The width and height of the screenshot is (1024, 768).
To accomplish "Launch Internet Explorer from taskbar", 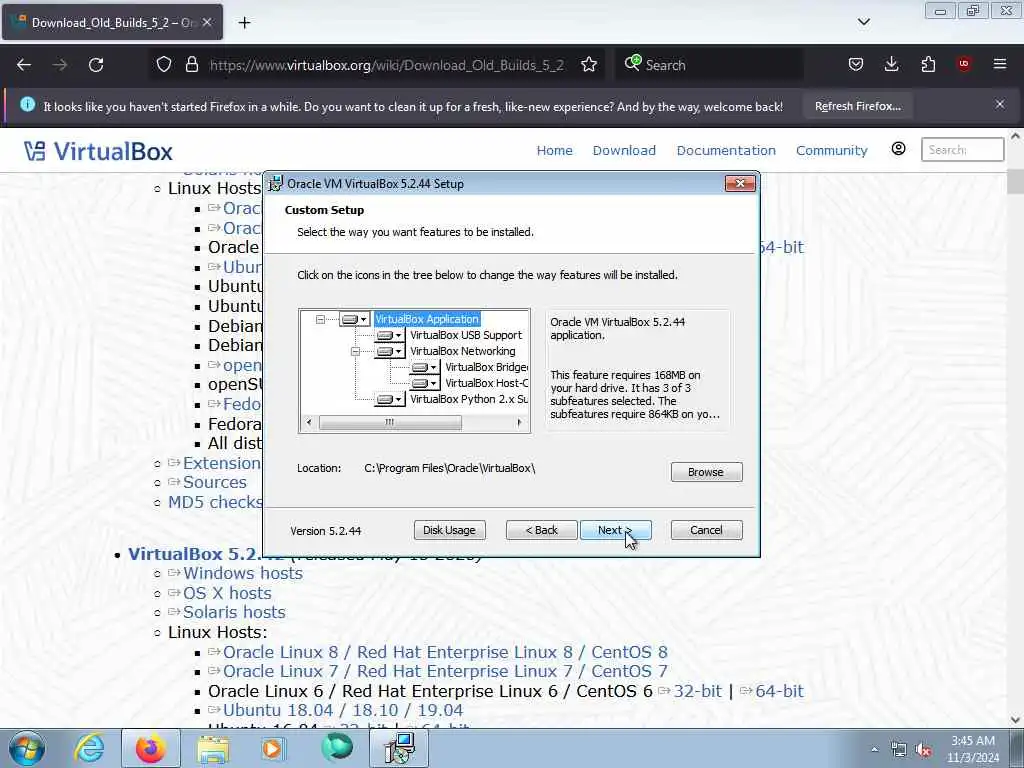I will click(x=89, y=748).
